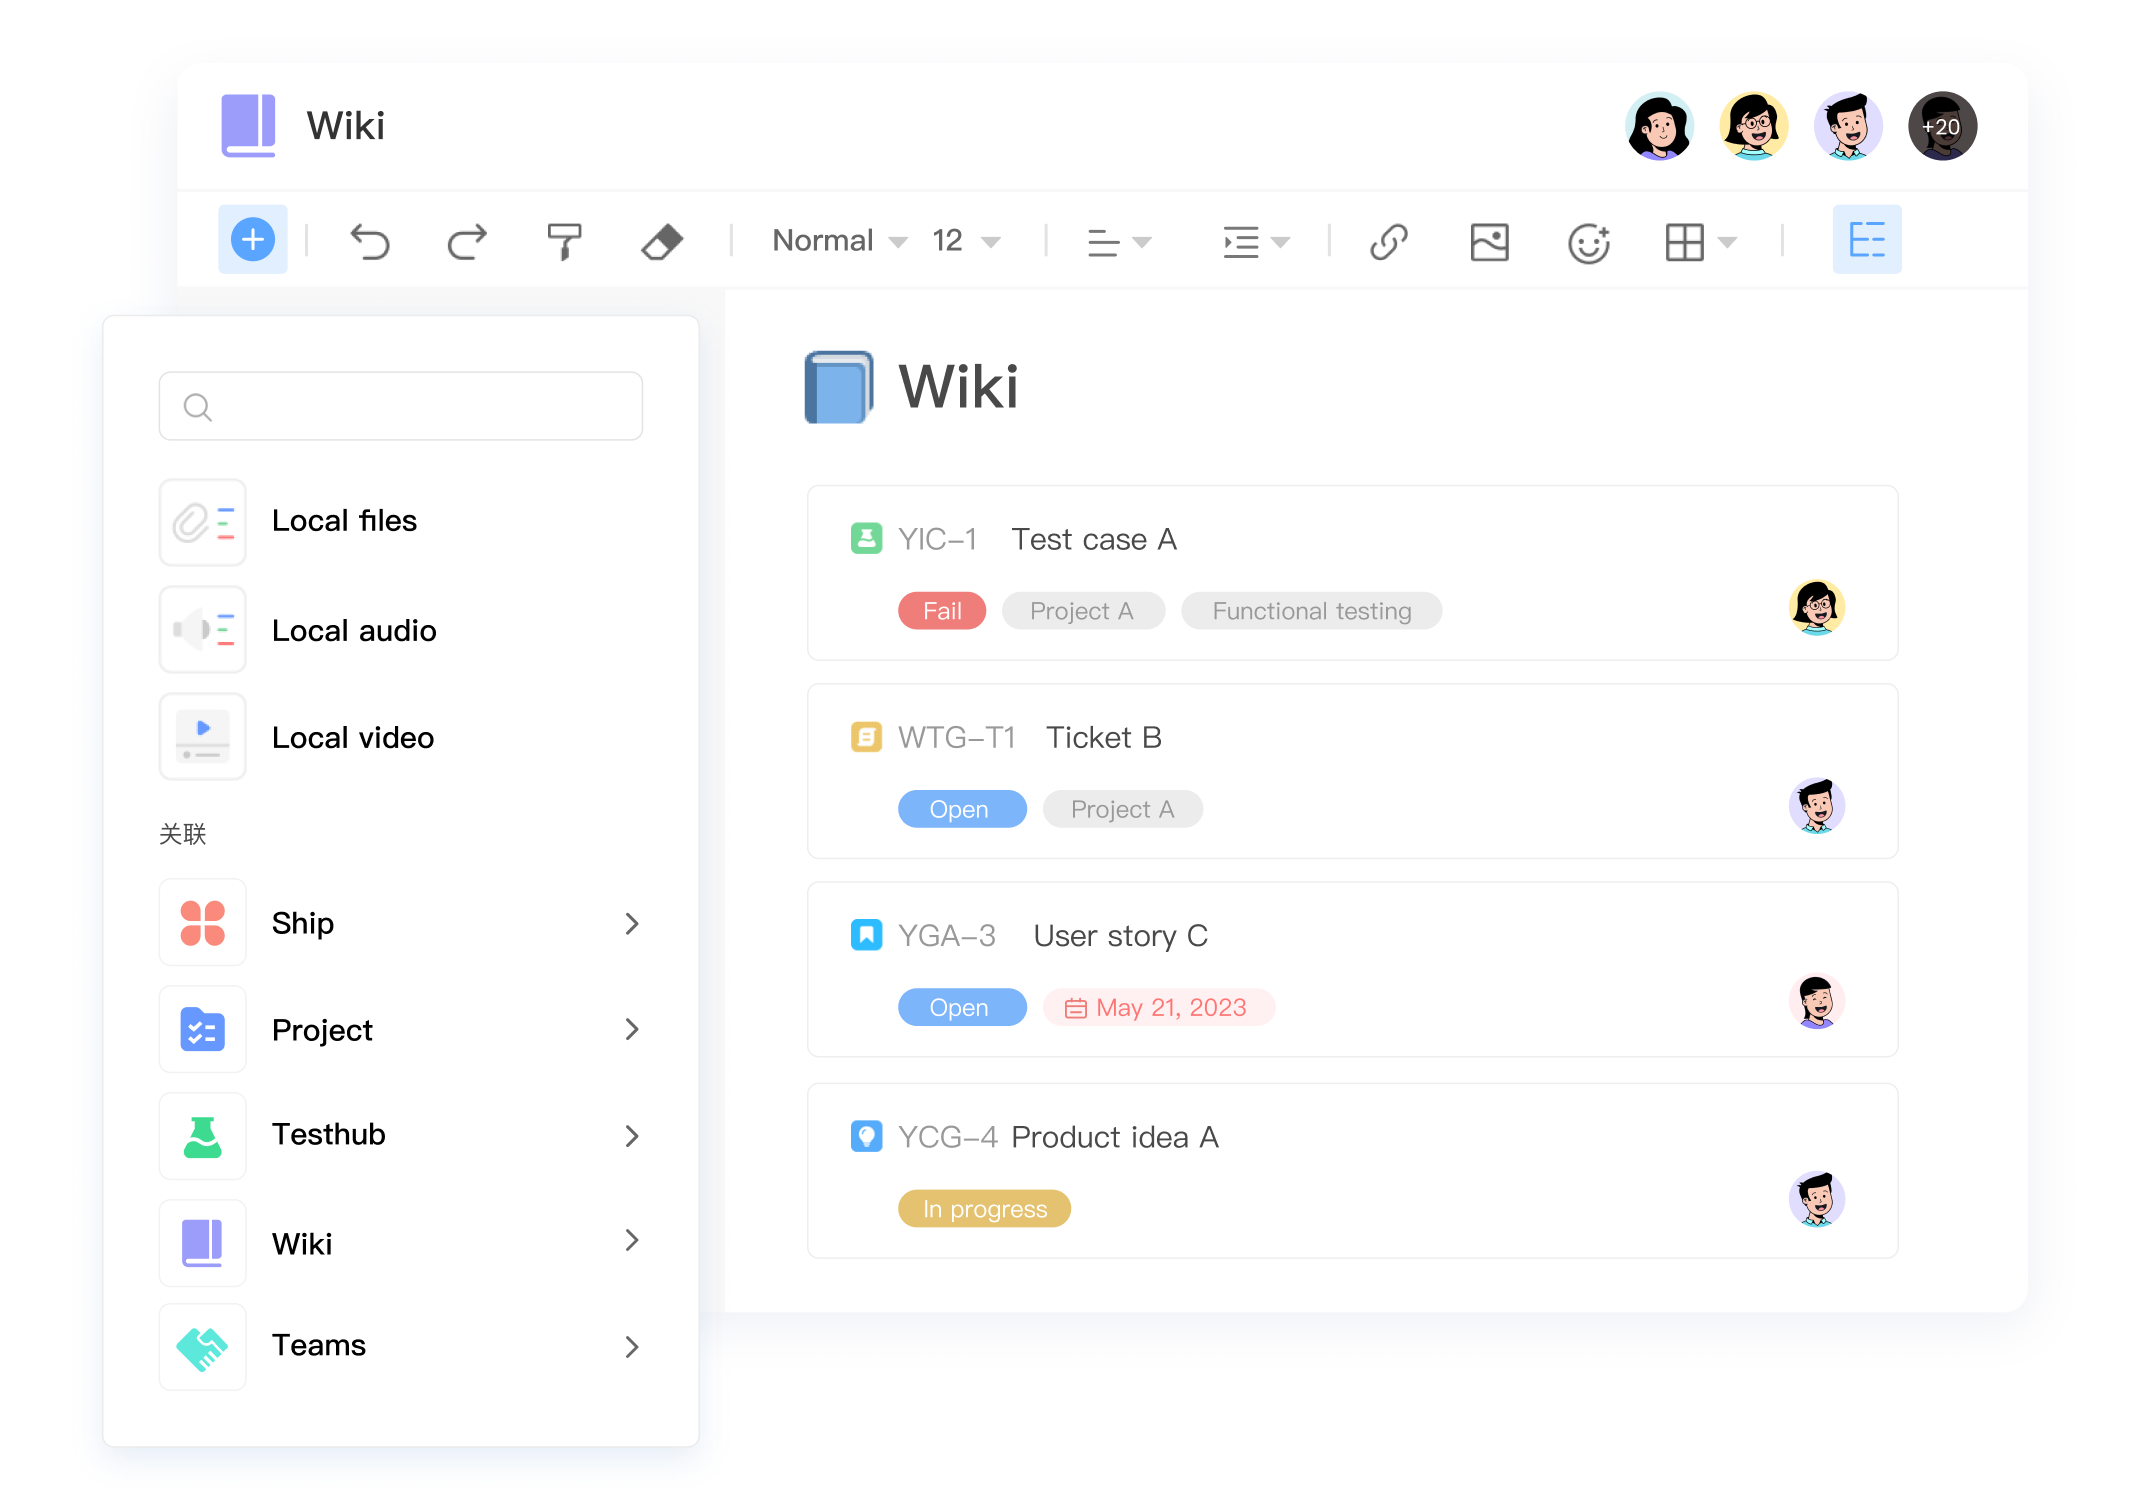Click the Fail status tag
2142x1503 pixels.
(x=941, y=611)
